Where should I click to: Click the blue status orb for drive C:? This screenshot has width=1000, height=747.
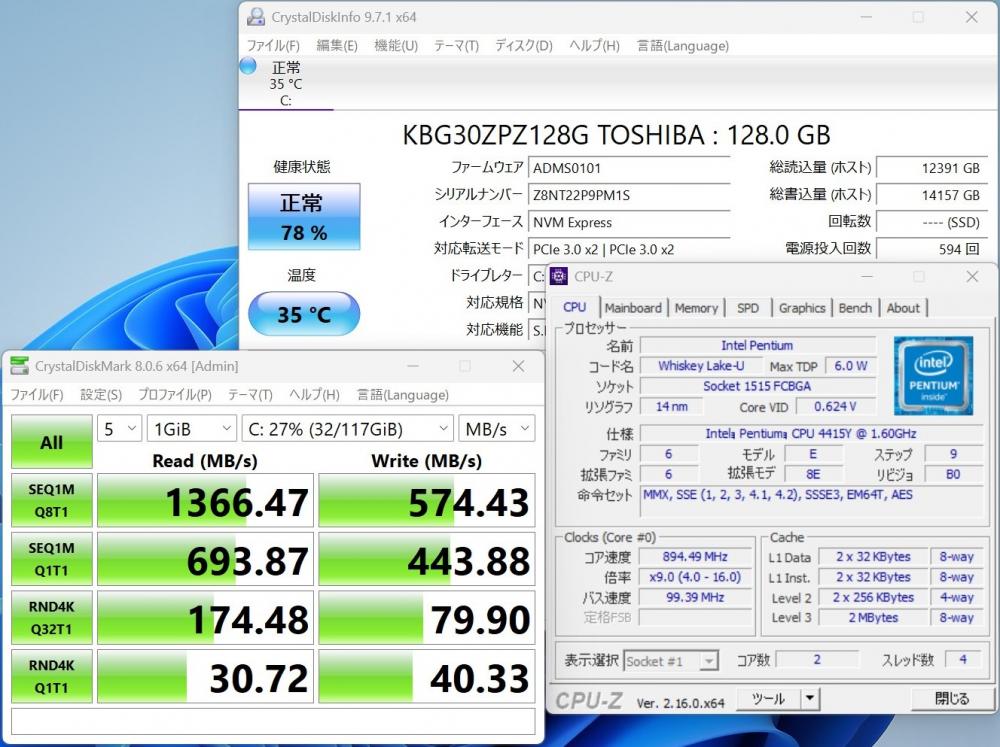click(248, 66)
